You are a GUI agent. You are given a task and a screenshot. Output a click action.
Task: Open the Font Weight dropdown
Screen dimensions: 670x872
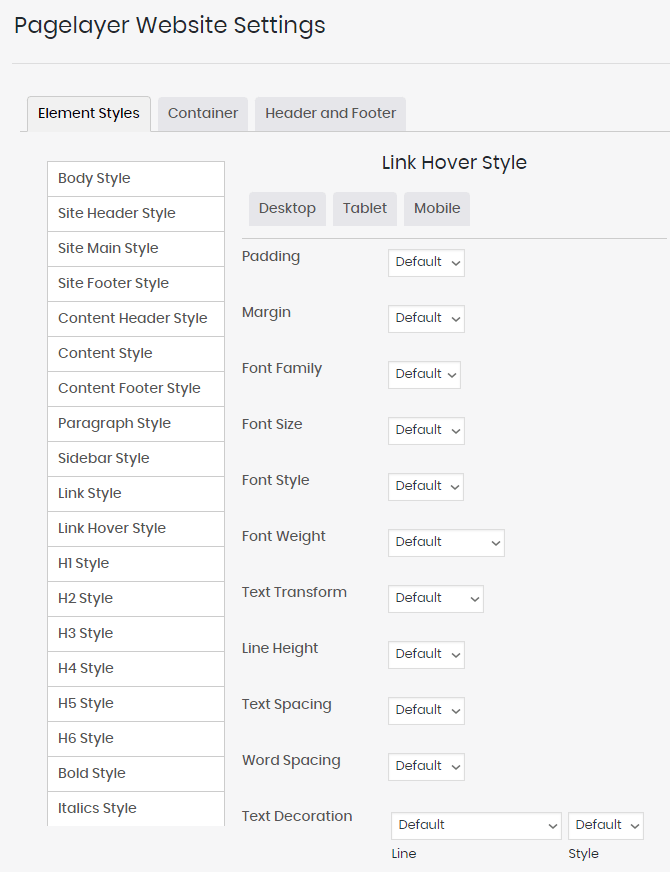click(x=446, y=542)
